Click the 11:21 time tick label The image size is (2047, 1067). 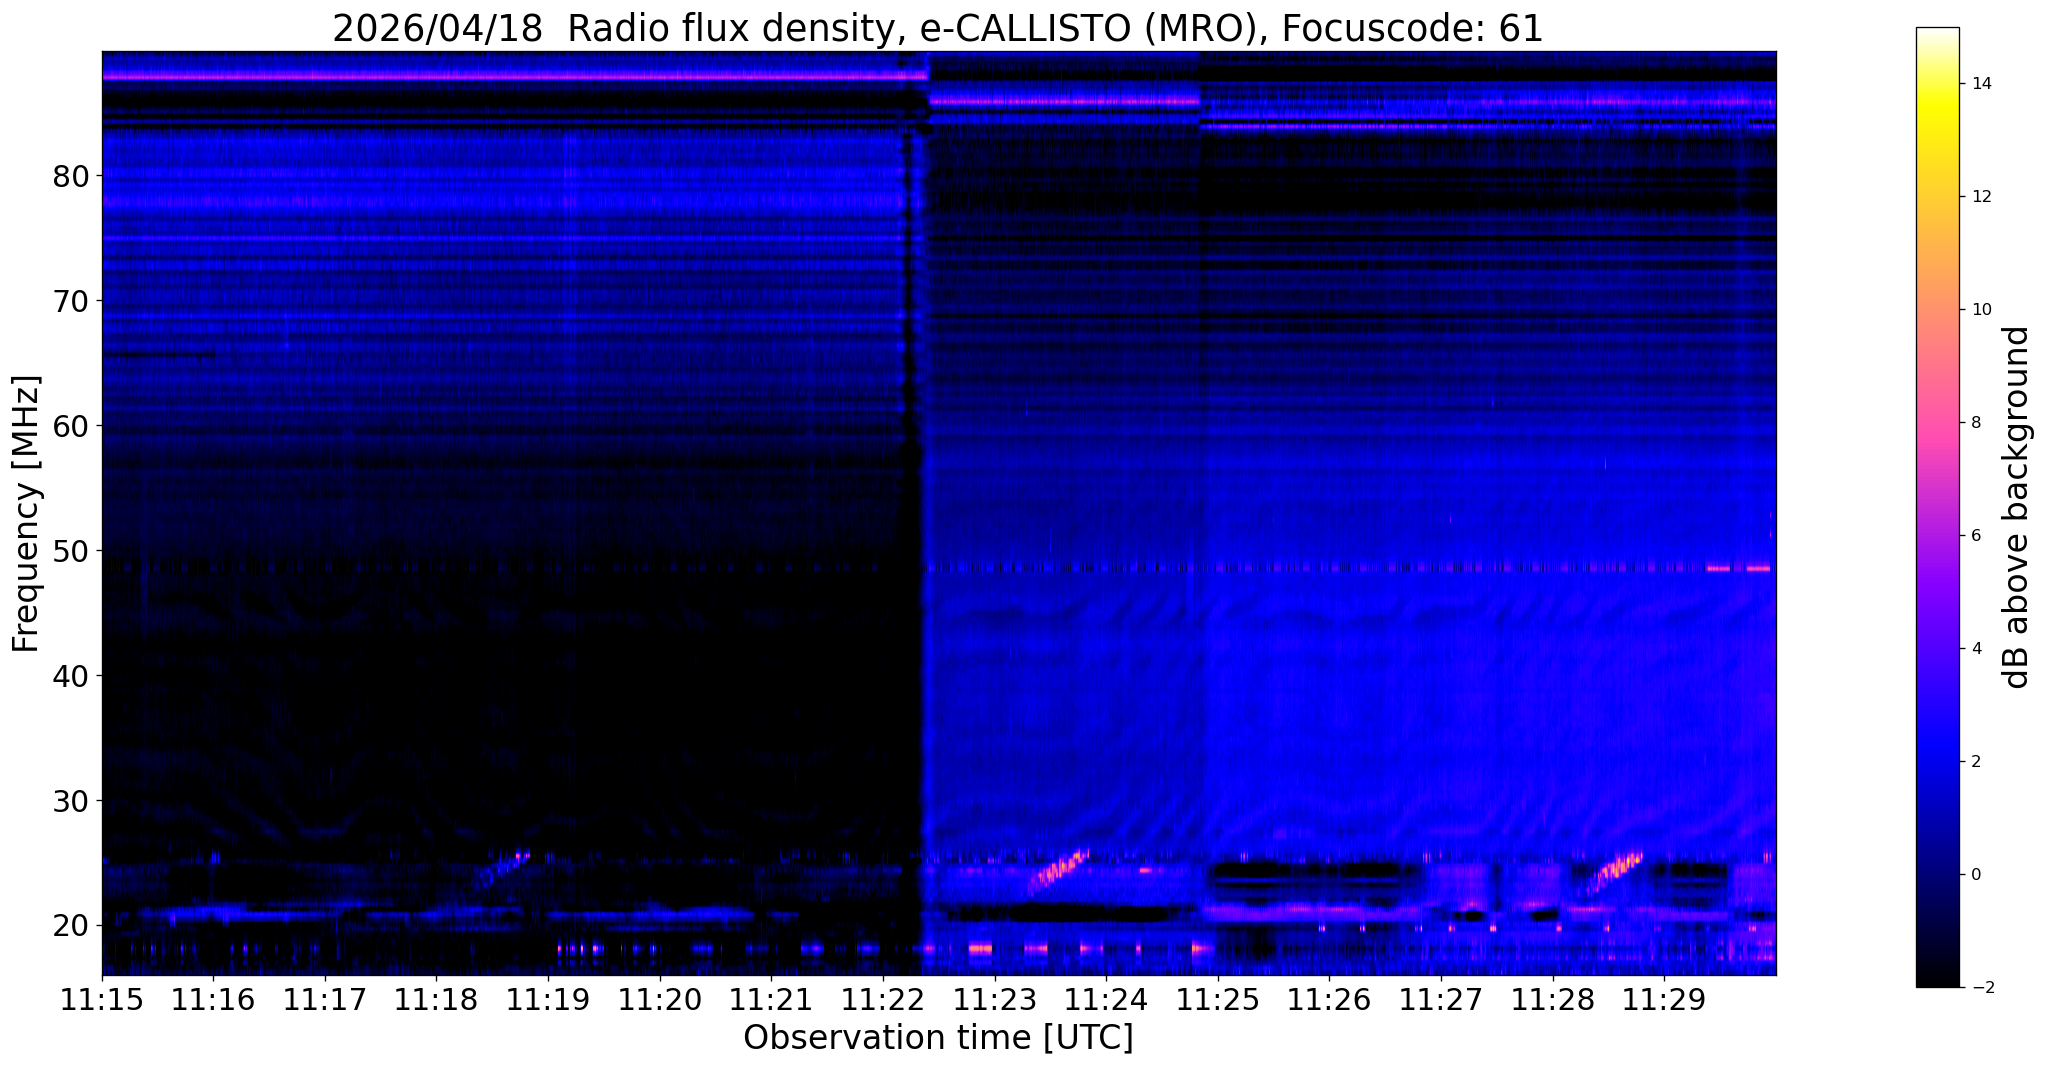click(771, 1001)
